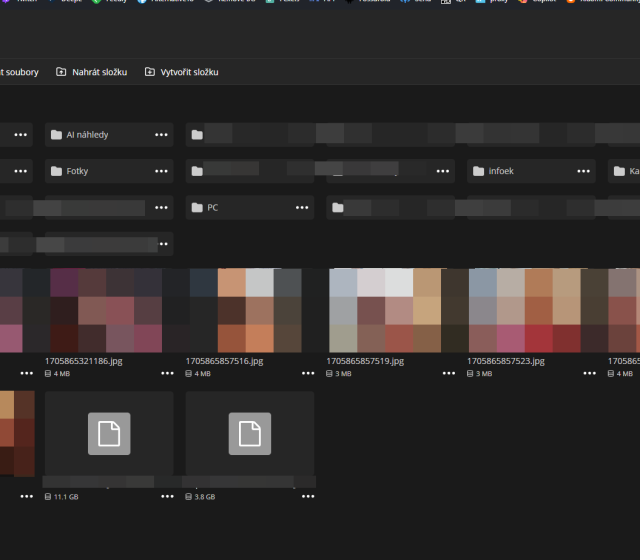Click the AI náhledy folder icon

tap(56, 135)
